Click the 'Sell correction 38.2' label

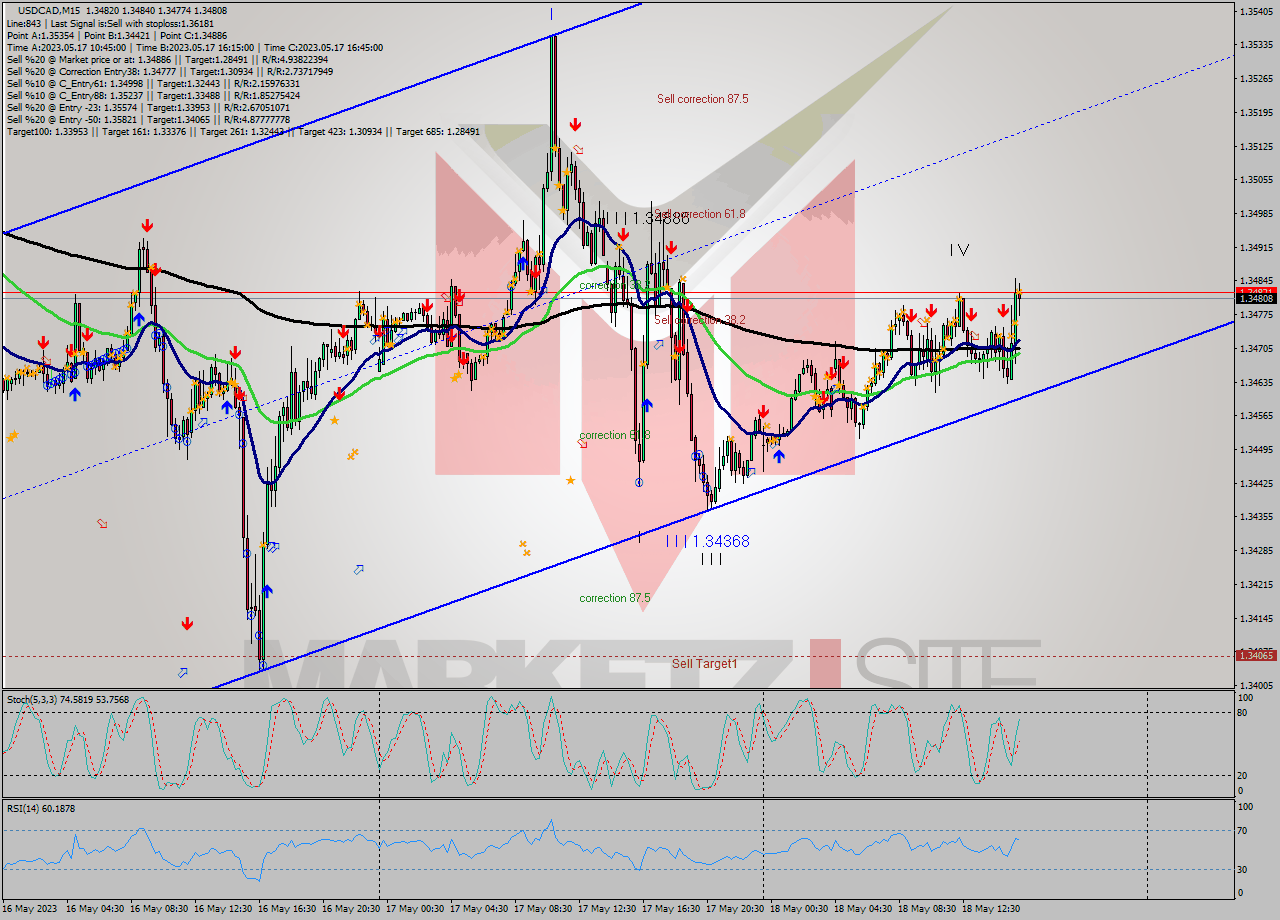point(700,320)
